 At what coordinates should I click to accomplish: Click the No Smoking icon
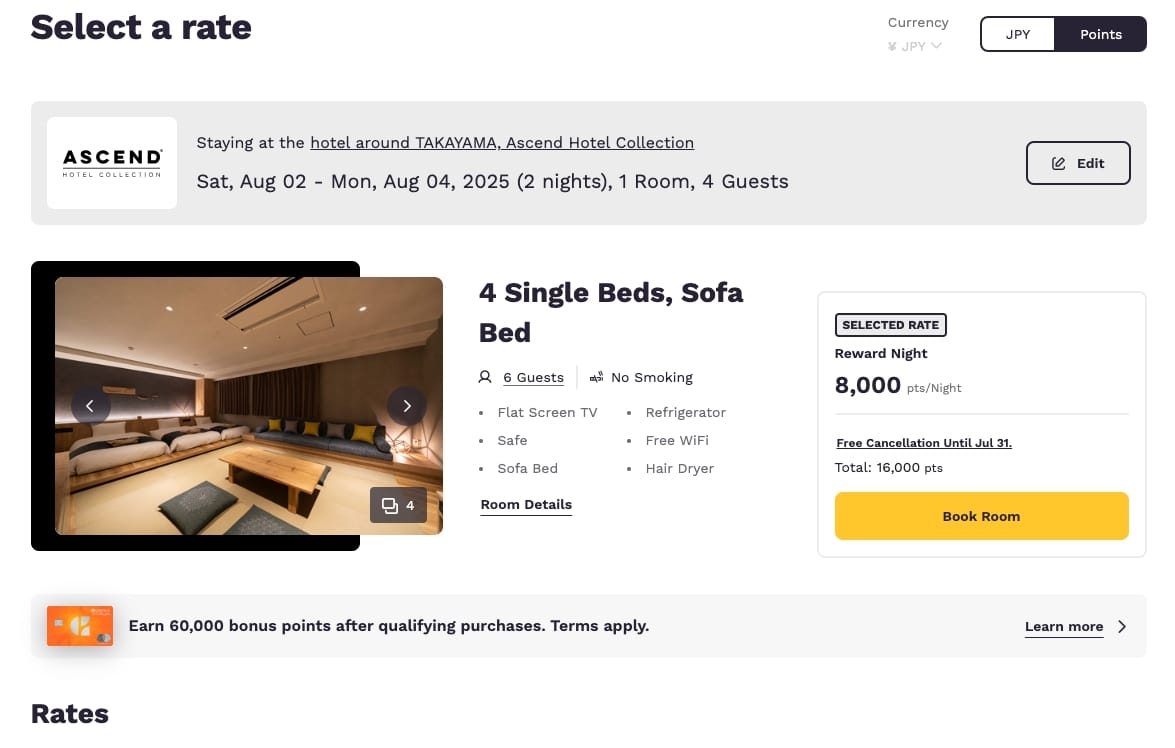pos(597,377)
